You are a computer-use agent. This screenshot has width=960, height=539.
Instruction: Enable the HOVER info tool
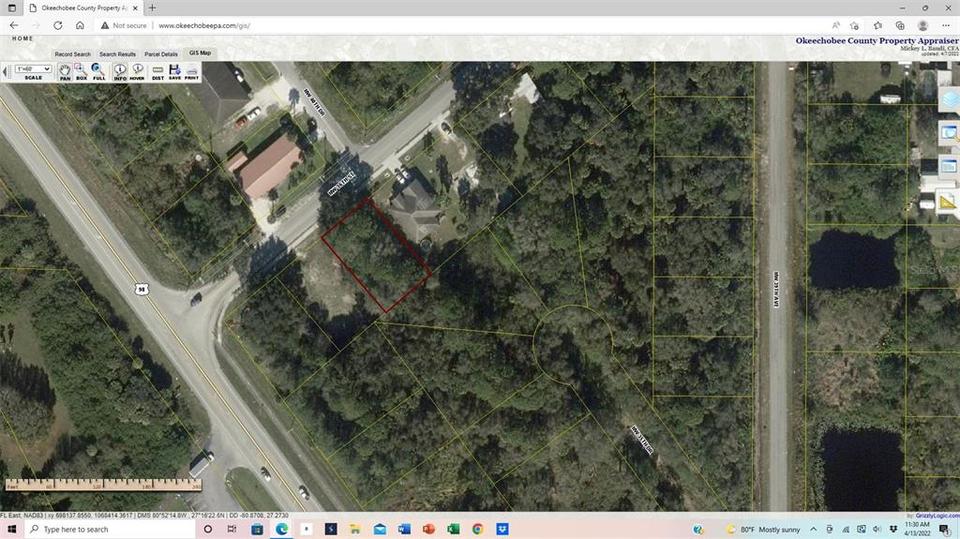tap(137, 72)
